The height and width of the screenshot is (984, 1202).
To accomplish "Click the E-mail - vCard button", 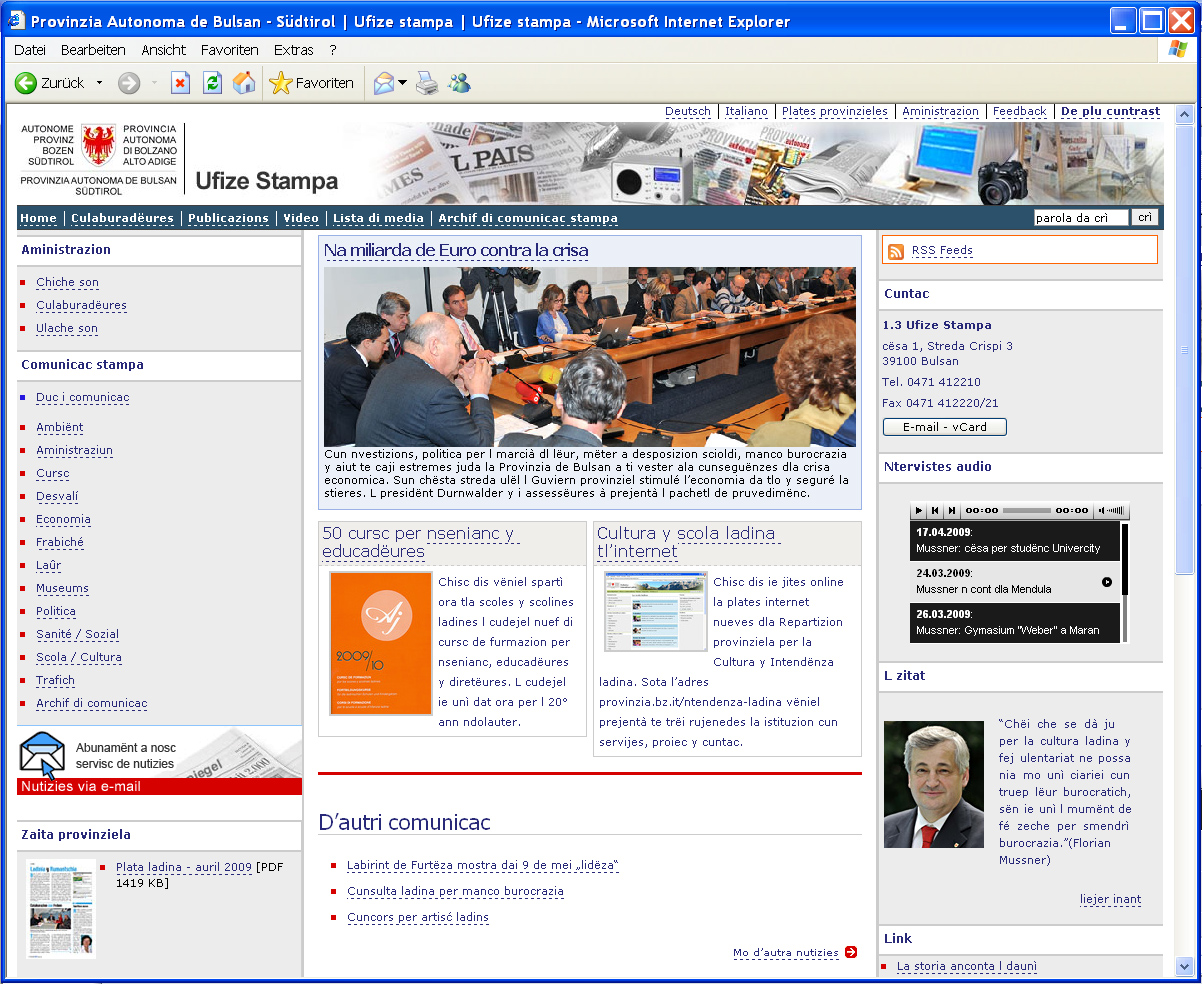I will pos(944,427).
